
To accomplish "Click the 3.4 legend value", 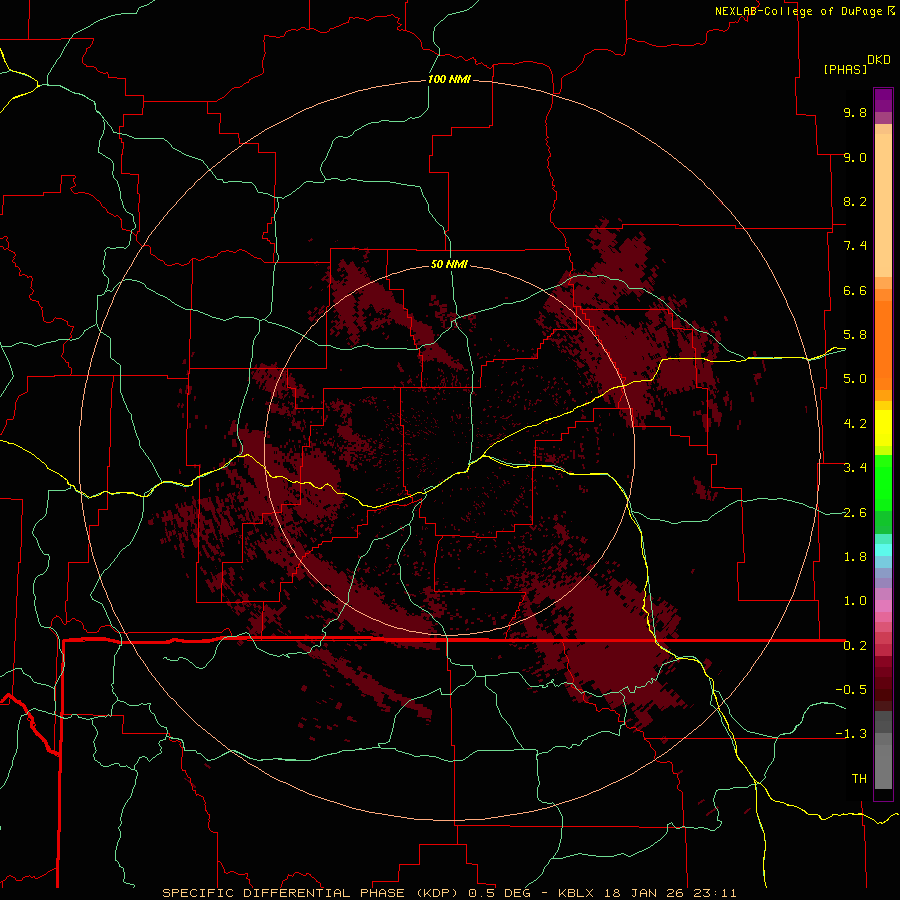I will point(855,468).
